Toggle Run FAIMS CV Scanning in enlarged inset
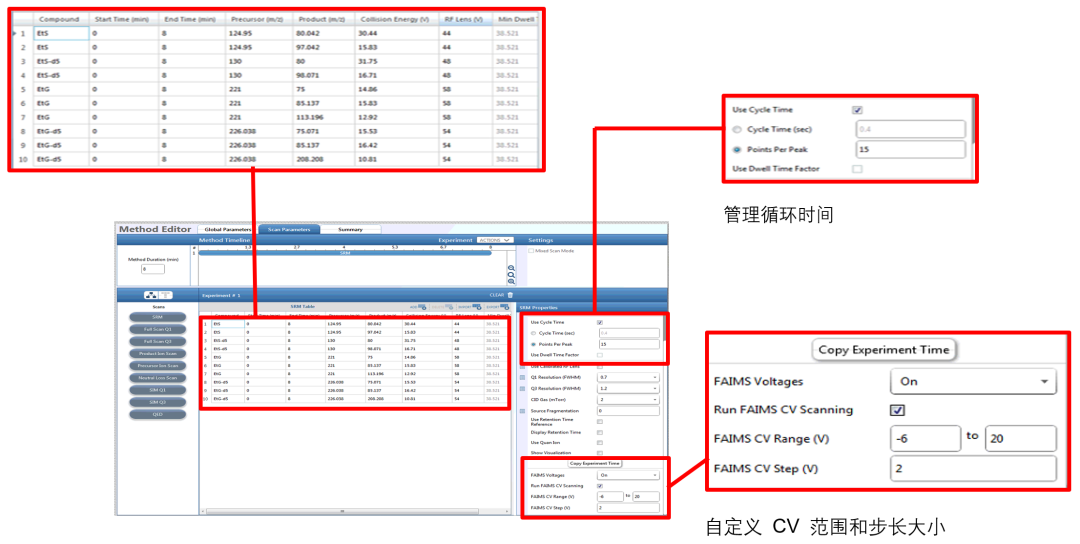This screenshot has width=1080, height=544. 897,410
